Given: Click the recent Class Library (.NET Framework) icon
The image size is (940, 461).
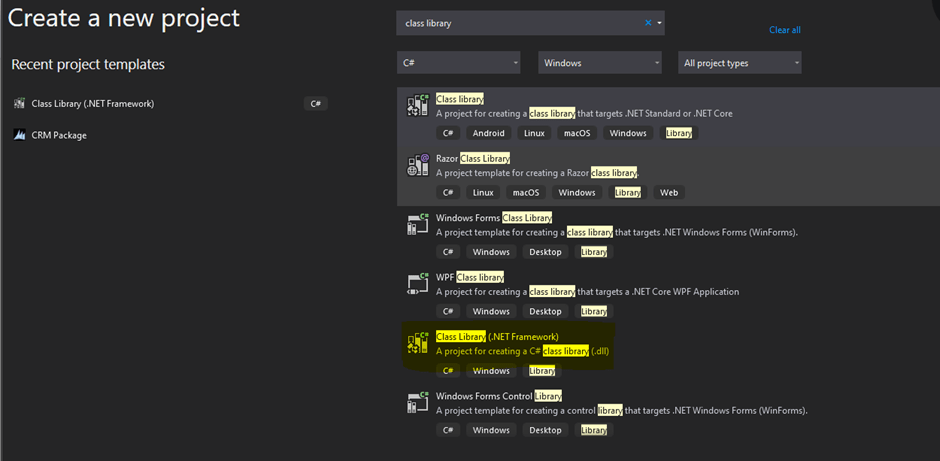Looking at the screenshot, I should click(x=19, y=104).
